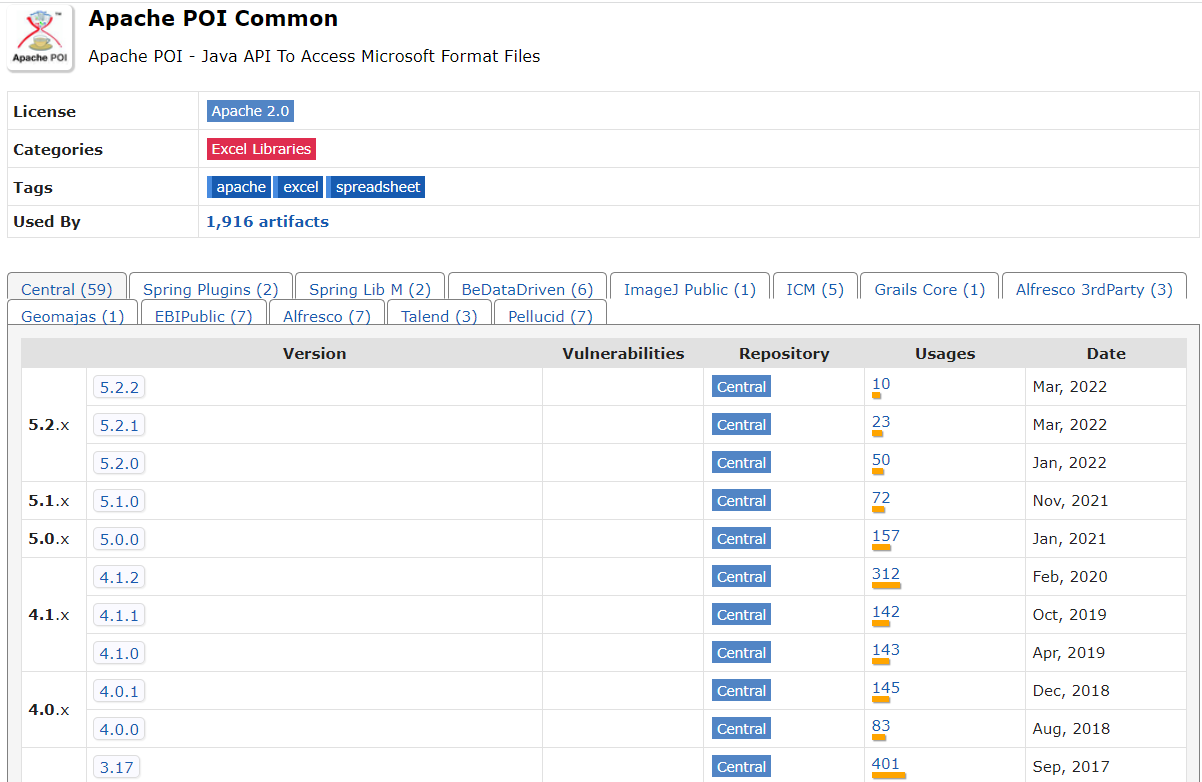Open version 4.1.1
The image size is (1202, 782).
pos(119,615)
